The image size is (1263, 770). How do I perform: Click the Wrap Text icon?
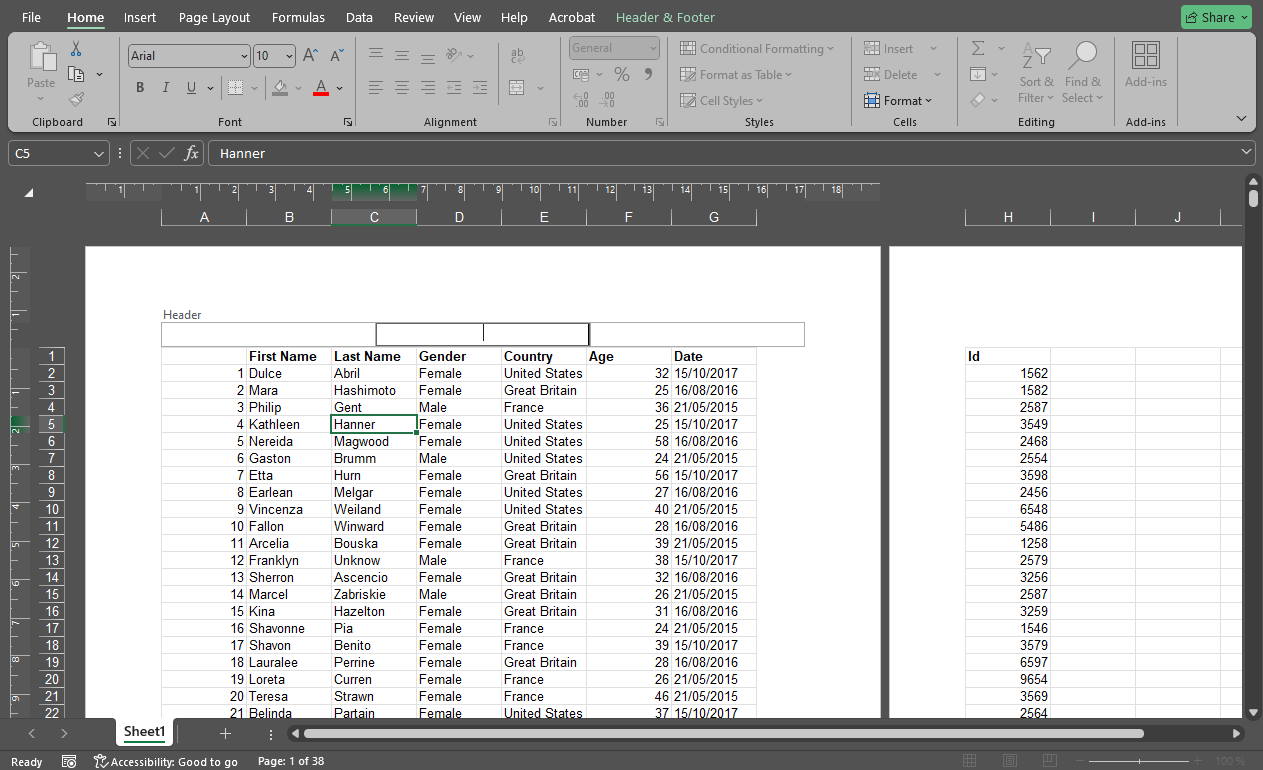tap(518, 56)
